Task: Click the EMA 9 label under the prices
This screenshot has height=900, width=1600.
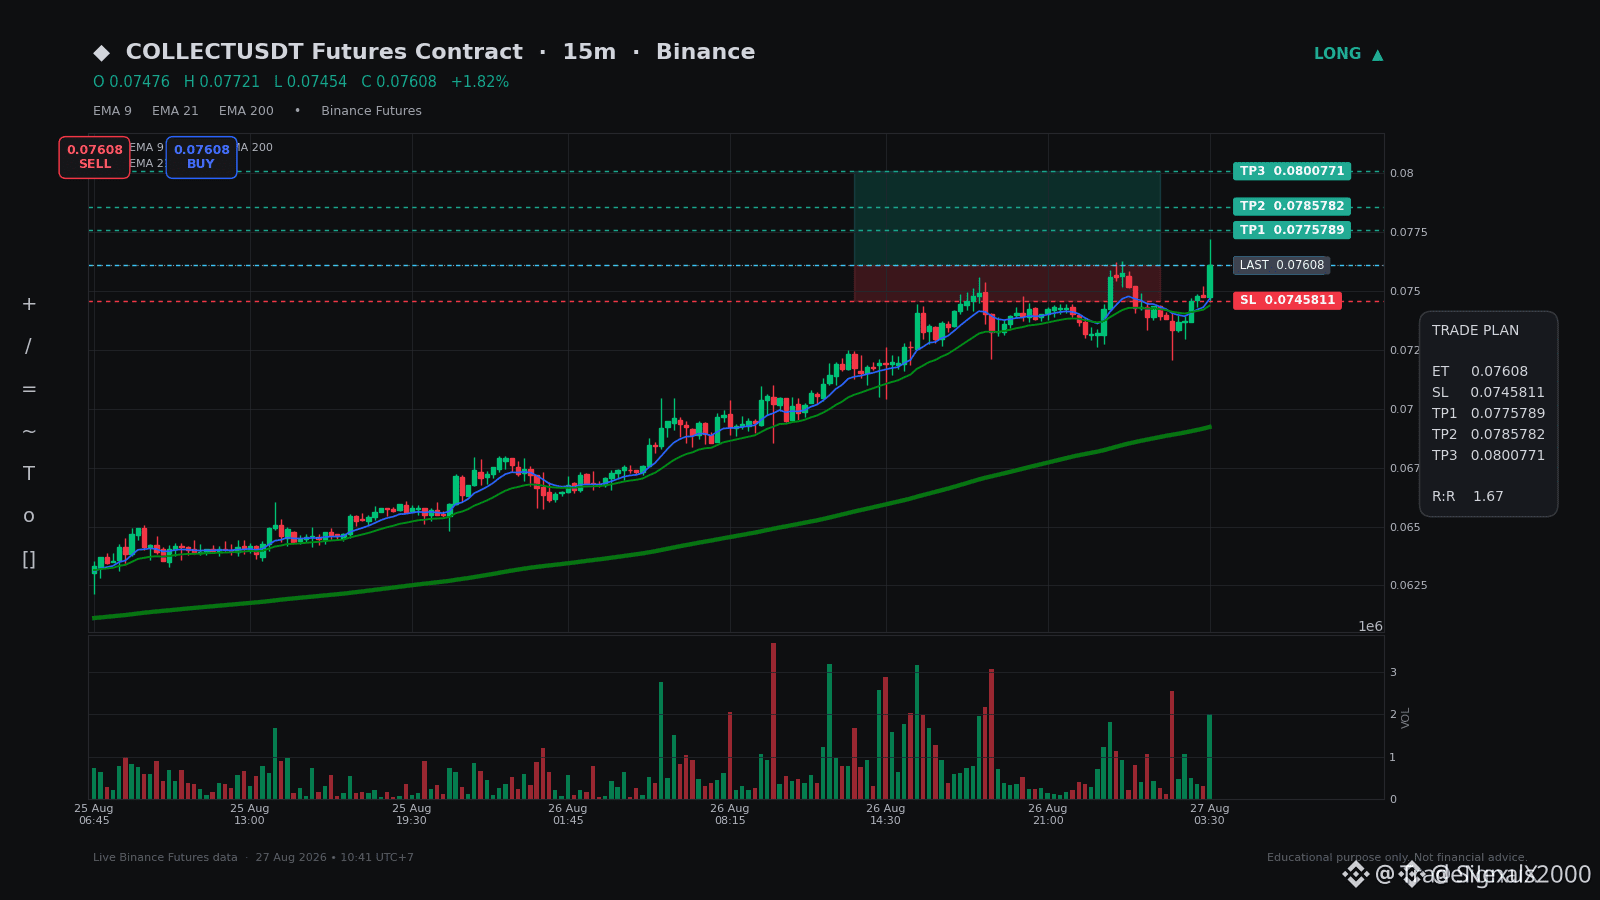Action: click(112, 111)
